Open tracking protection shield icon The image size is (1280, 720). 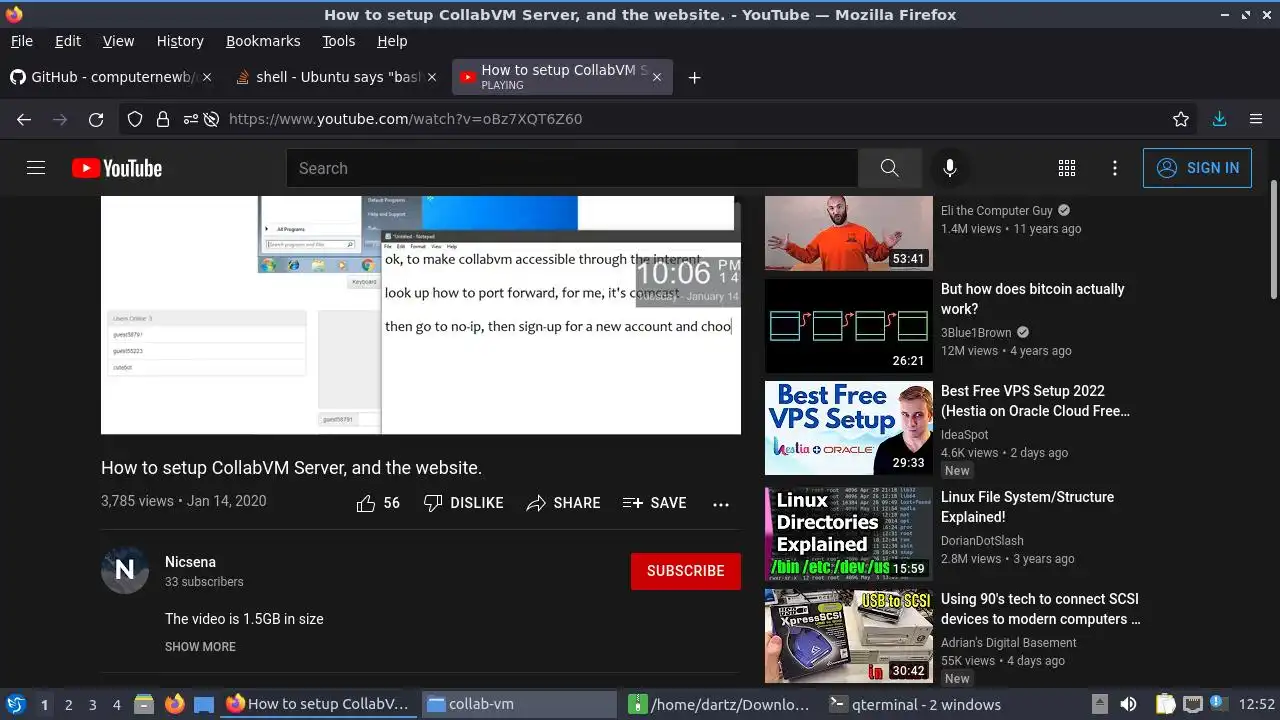point(135,119)
